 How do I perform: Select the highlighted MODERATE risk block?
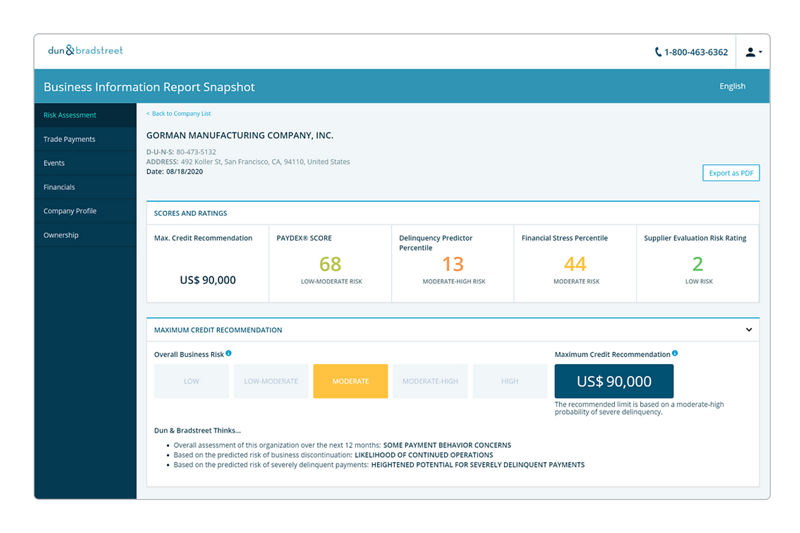coord(350,381)
